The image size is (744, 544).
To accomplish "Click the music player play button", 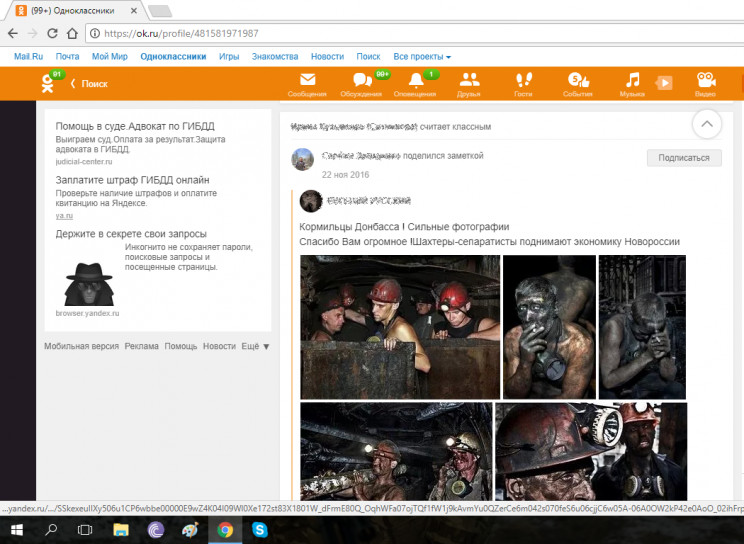I will coord(664,83).
